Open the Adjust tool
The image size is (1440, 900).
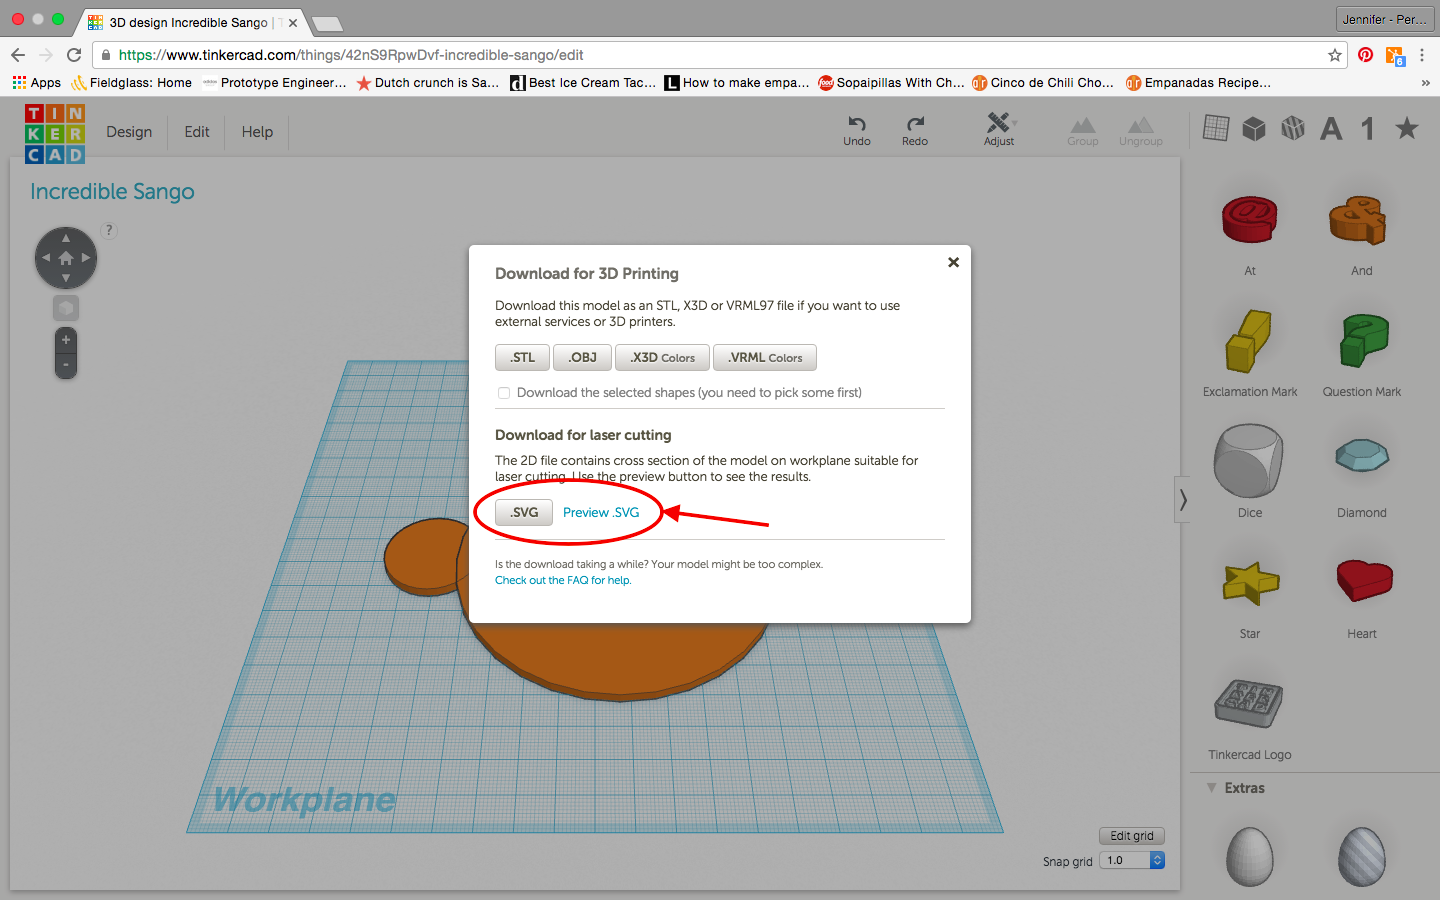[999, 130]
